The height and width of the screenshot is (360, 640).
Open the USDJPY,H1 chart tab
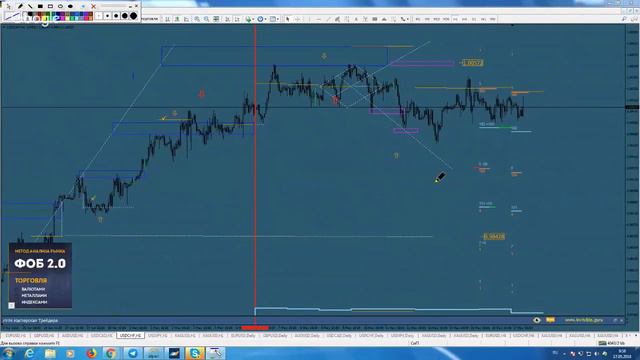click(158, 336)
